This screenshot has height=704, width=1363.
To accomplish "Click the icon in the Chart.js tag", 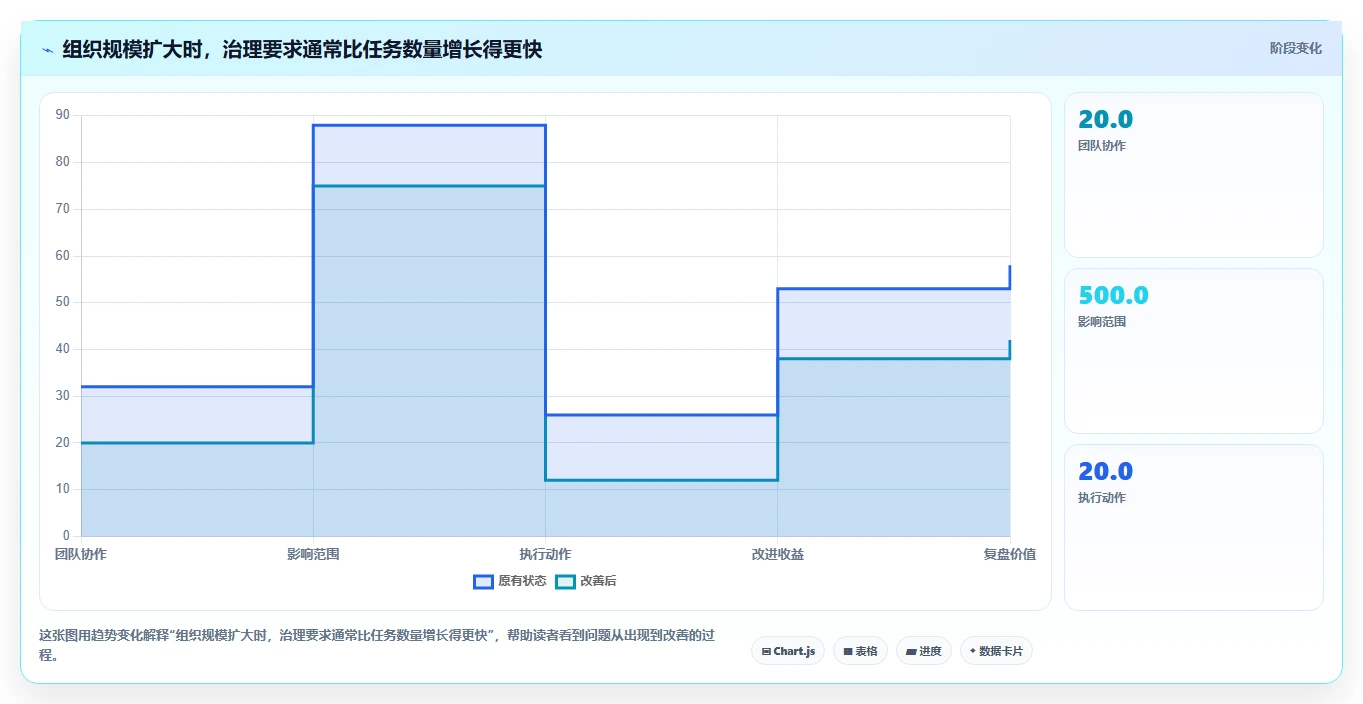I will 766,651.
